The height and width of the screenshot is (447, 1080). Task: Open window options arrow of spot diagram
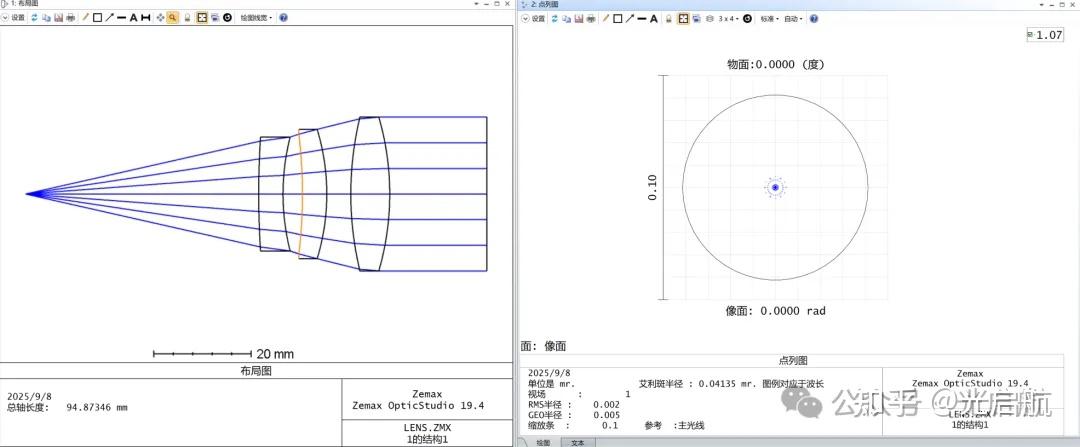[x=1039, y=4]
